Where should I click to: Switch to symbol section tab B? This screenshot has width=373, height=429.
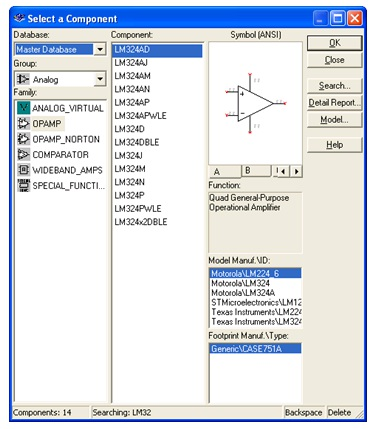pyautogui.click(x=256, y=171)
